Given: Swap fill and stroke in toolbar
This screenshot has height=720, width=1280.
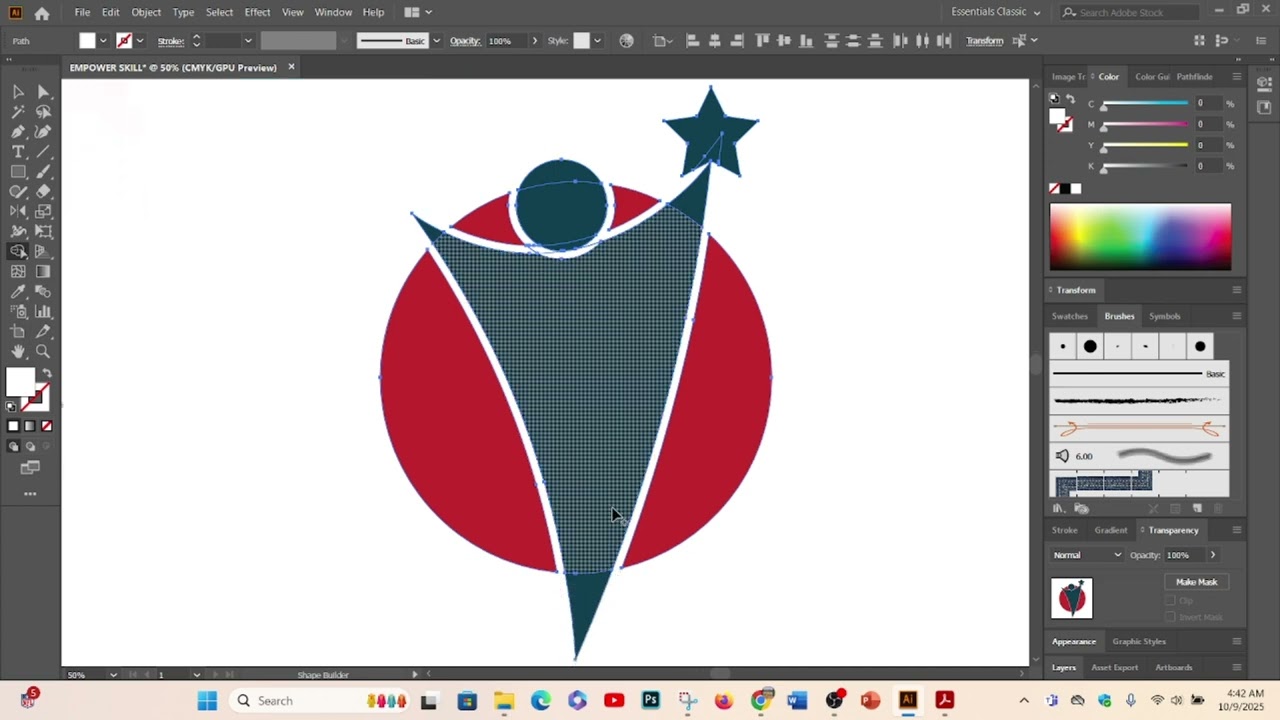Looking at the screenshot, I should 46,374.
